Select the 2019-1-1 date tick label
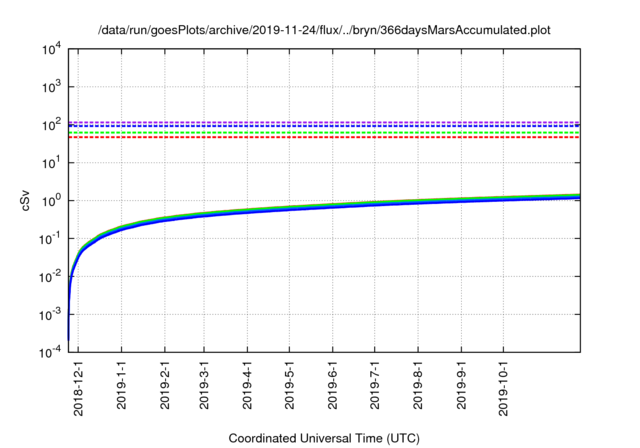 coord(121,386)
